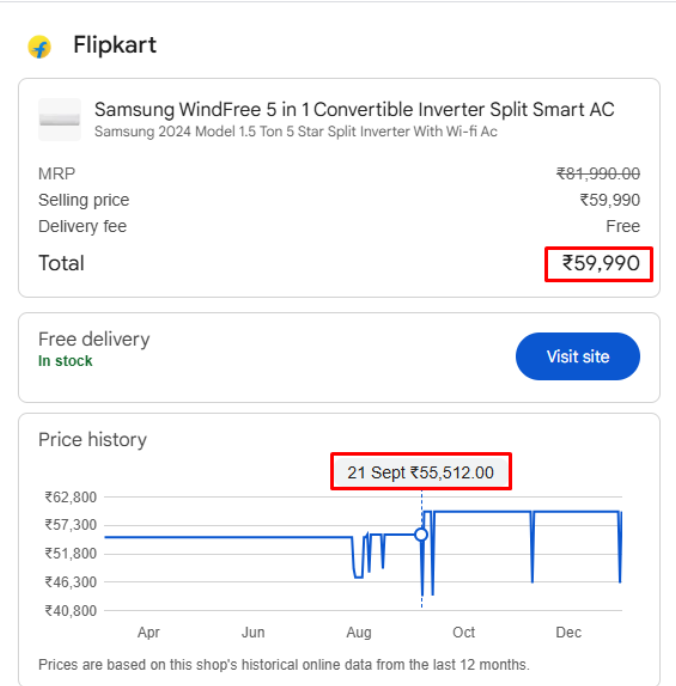Open the Samsung WindFree AC product title
The width and height of the screenshot is (676, 686).
pos(354,109)
